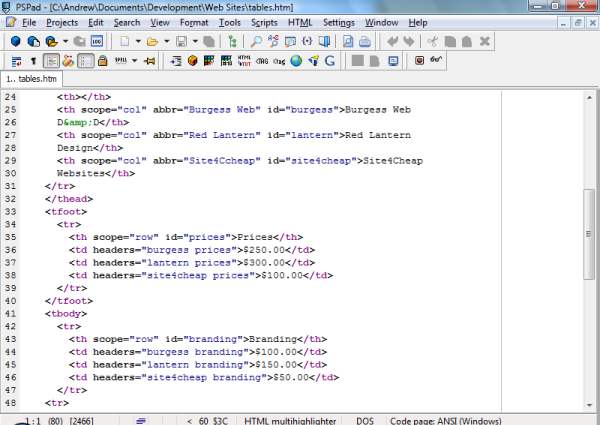Click line number 33 in the gutter

coord(10,212)
